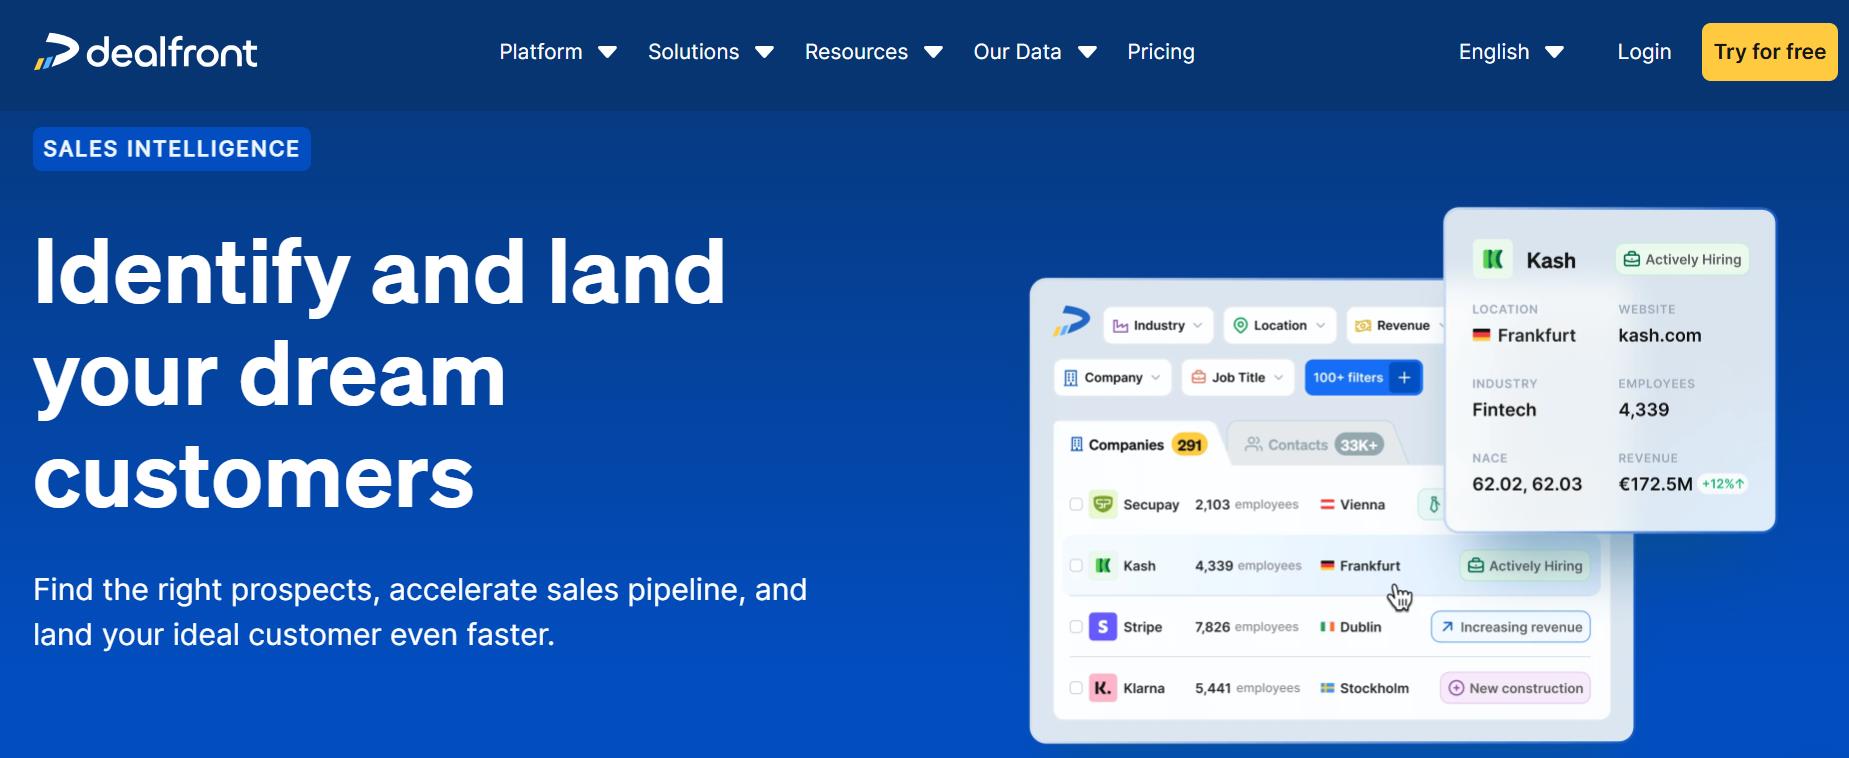
Task: Click the plus icon on 100+ filters
Action: pos(1404,377)
